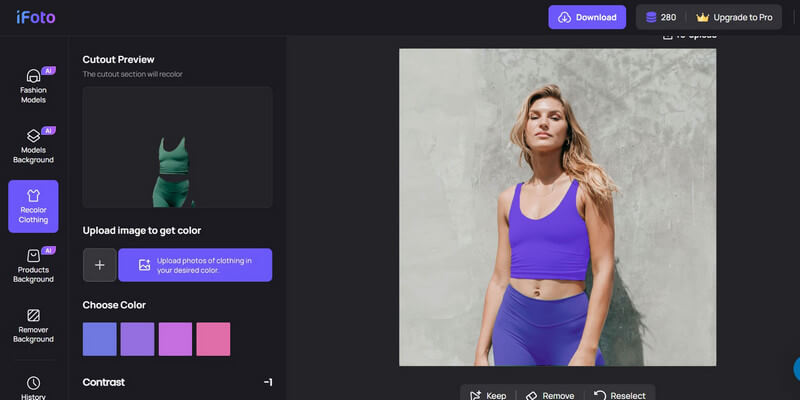Viewport: 800px width, 400px height.
Task: Choose the blue color swatch
Action: click(99, 339)
